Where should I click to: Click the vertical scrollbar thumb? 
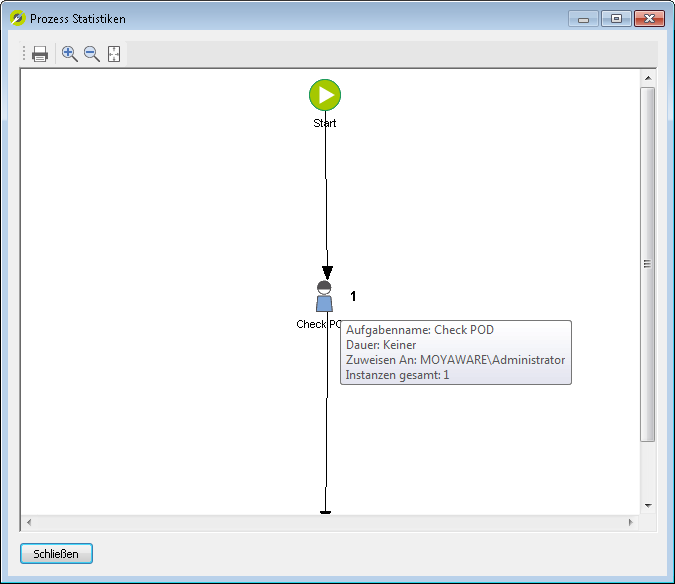647,264
